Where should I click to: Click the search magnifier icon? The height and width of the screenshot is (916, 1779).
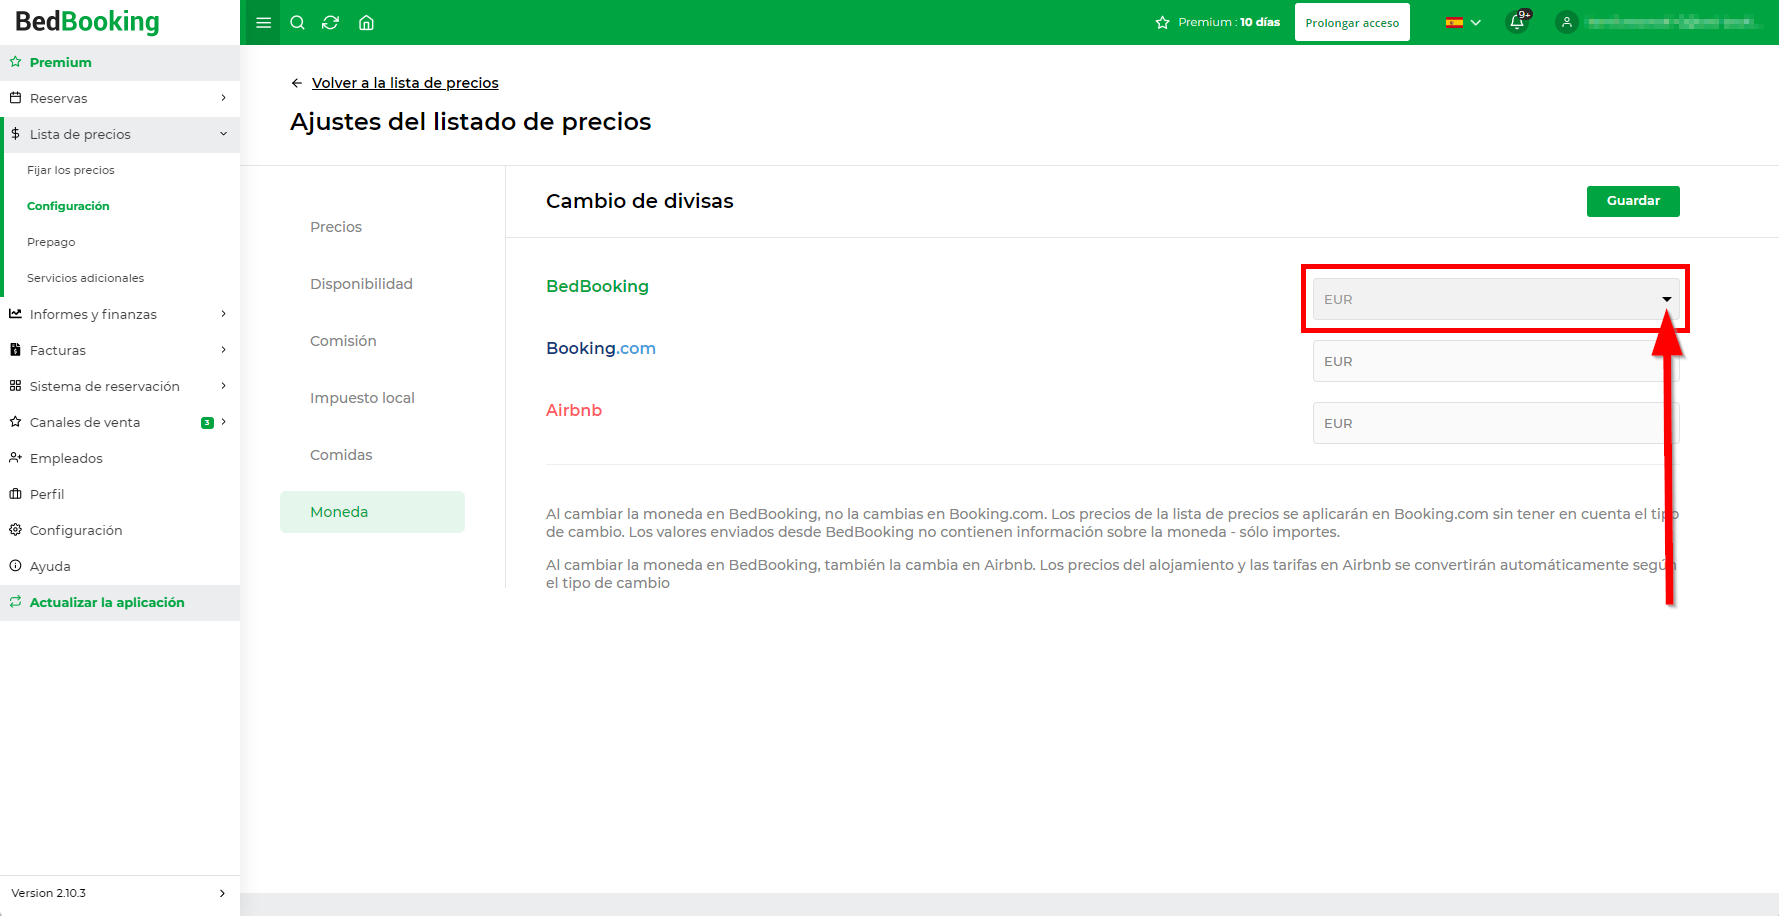297,23
